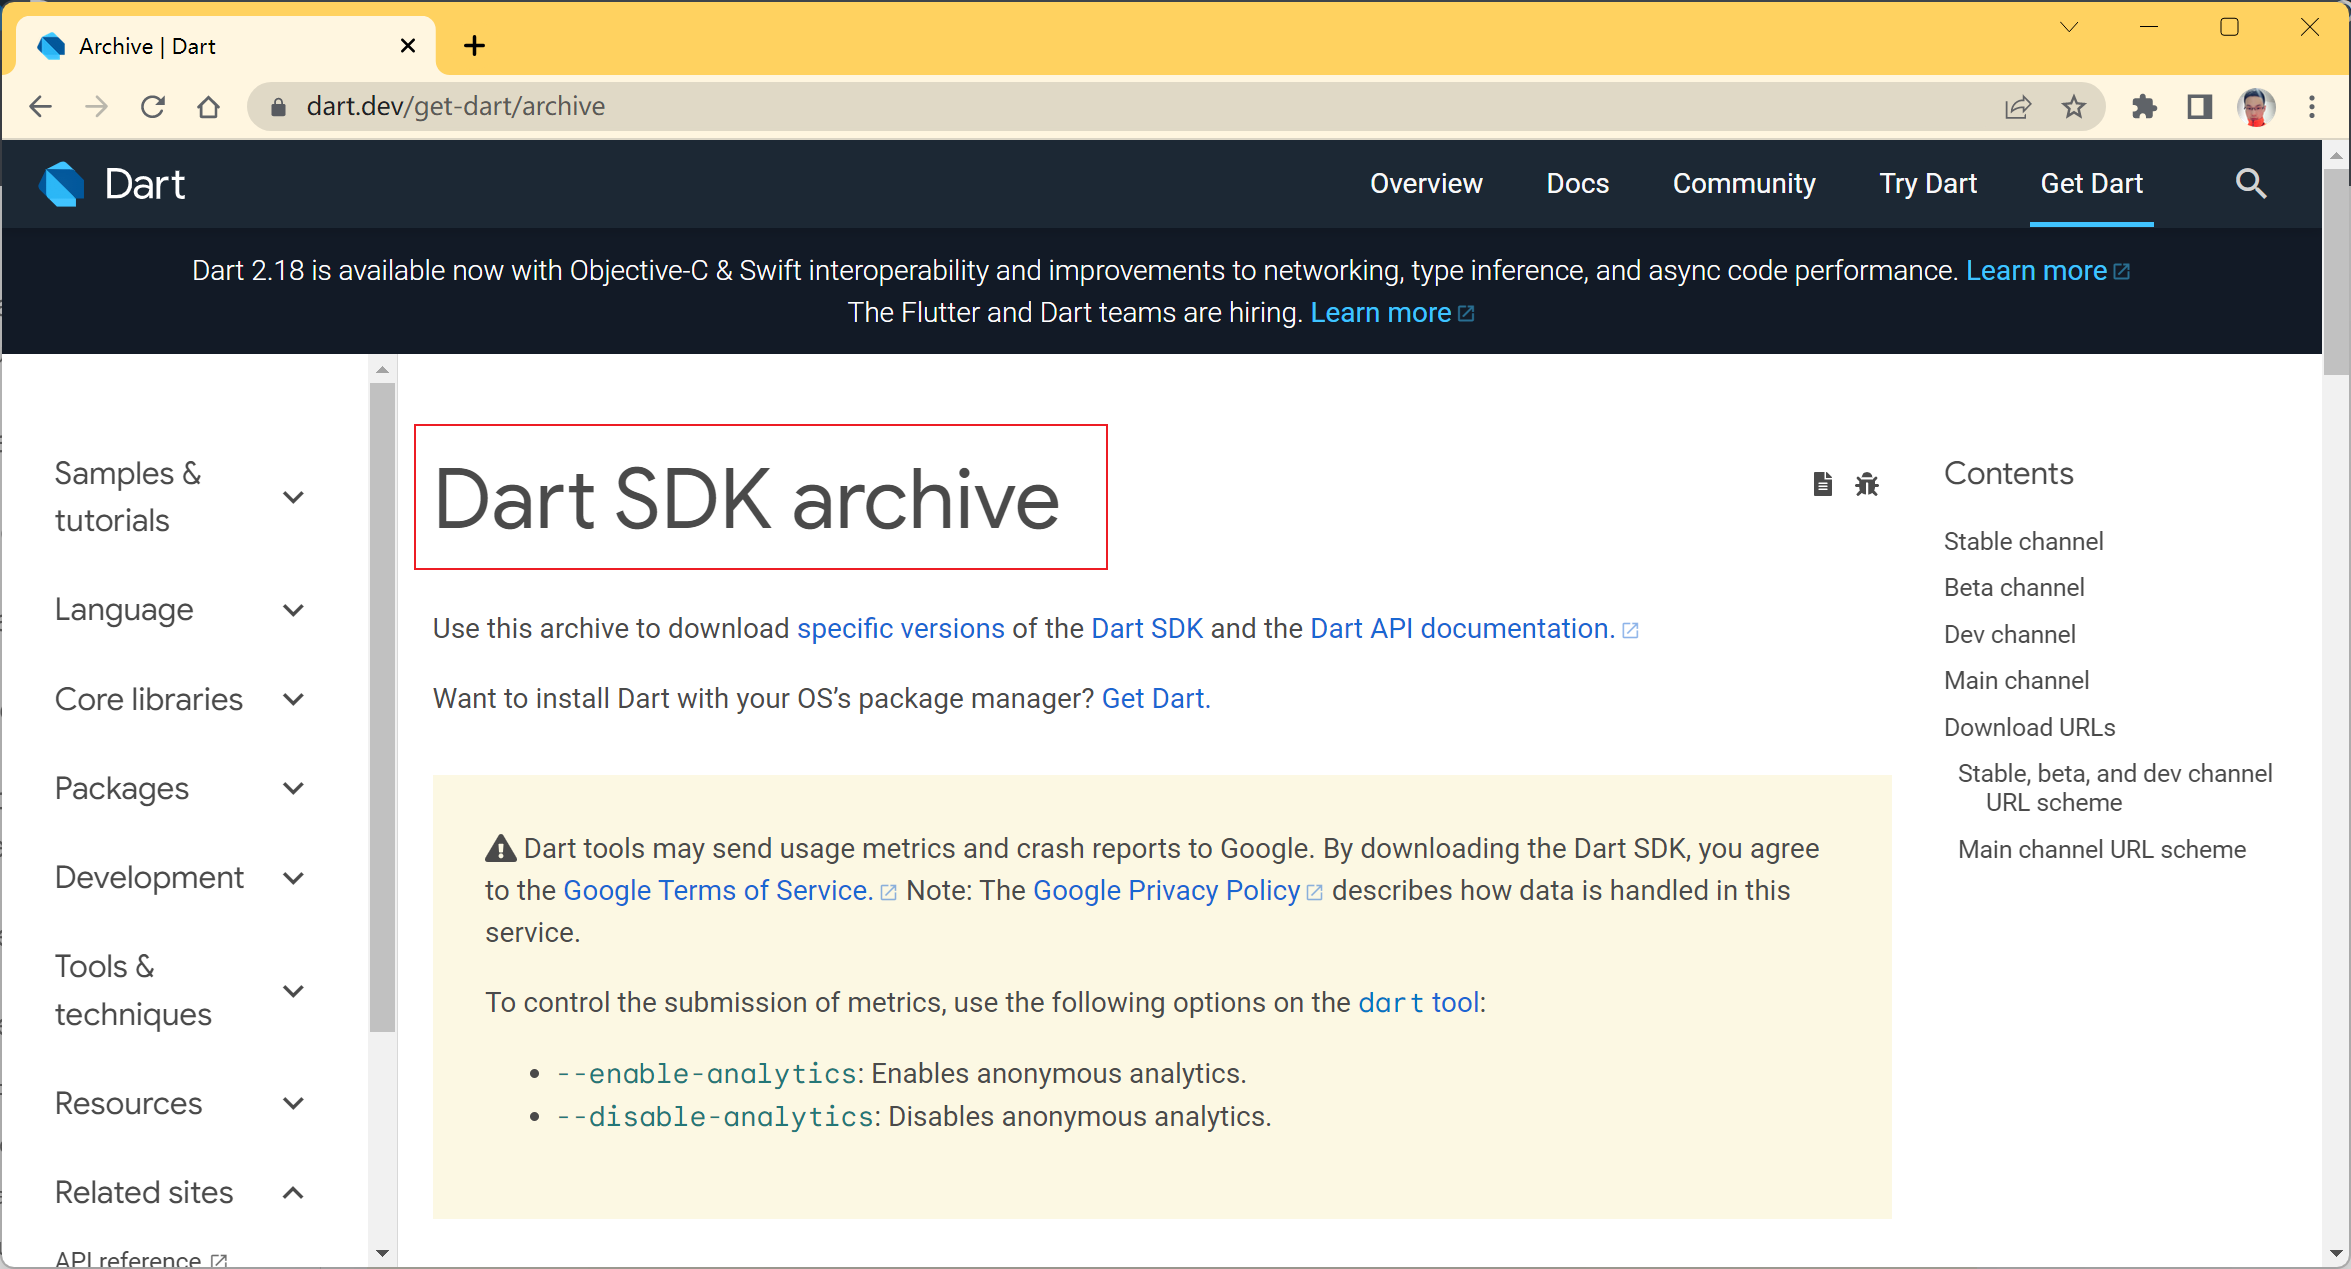Report a bug using the bug icon
This screenshot has height=1269, width=2351.
coord(1867,485)
